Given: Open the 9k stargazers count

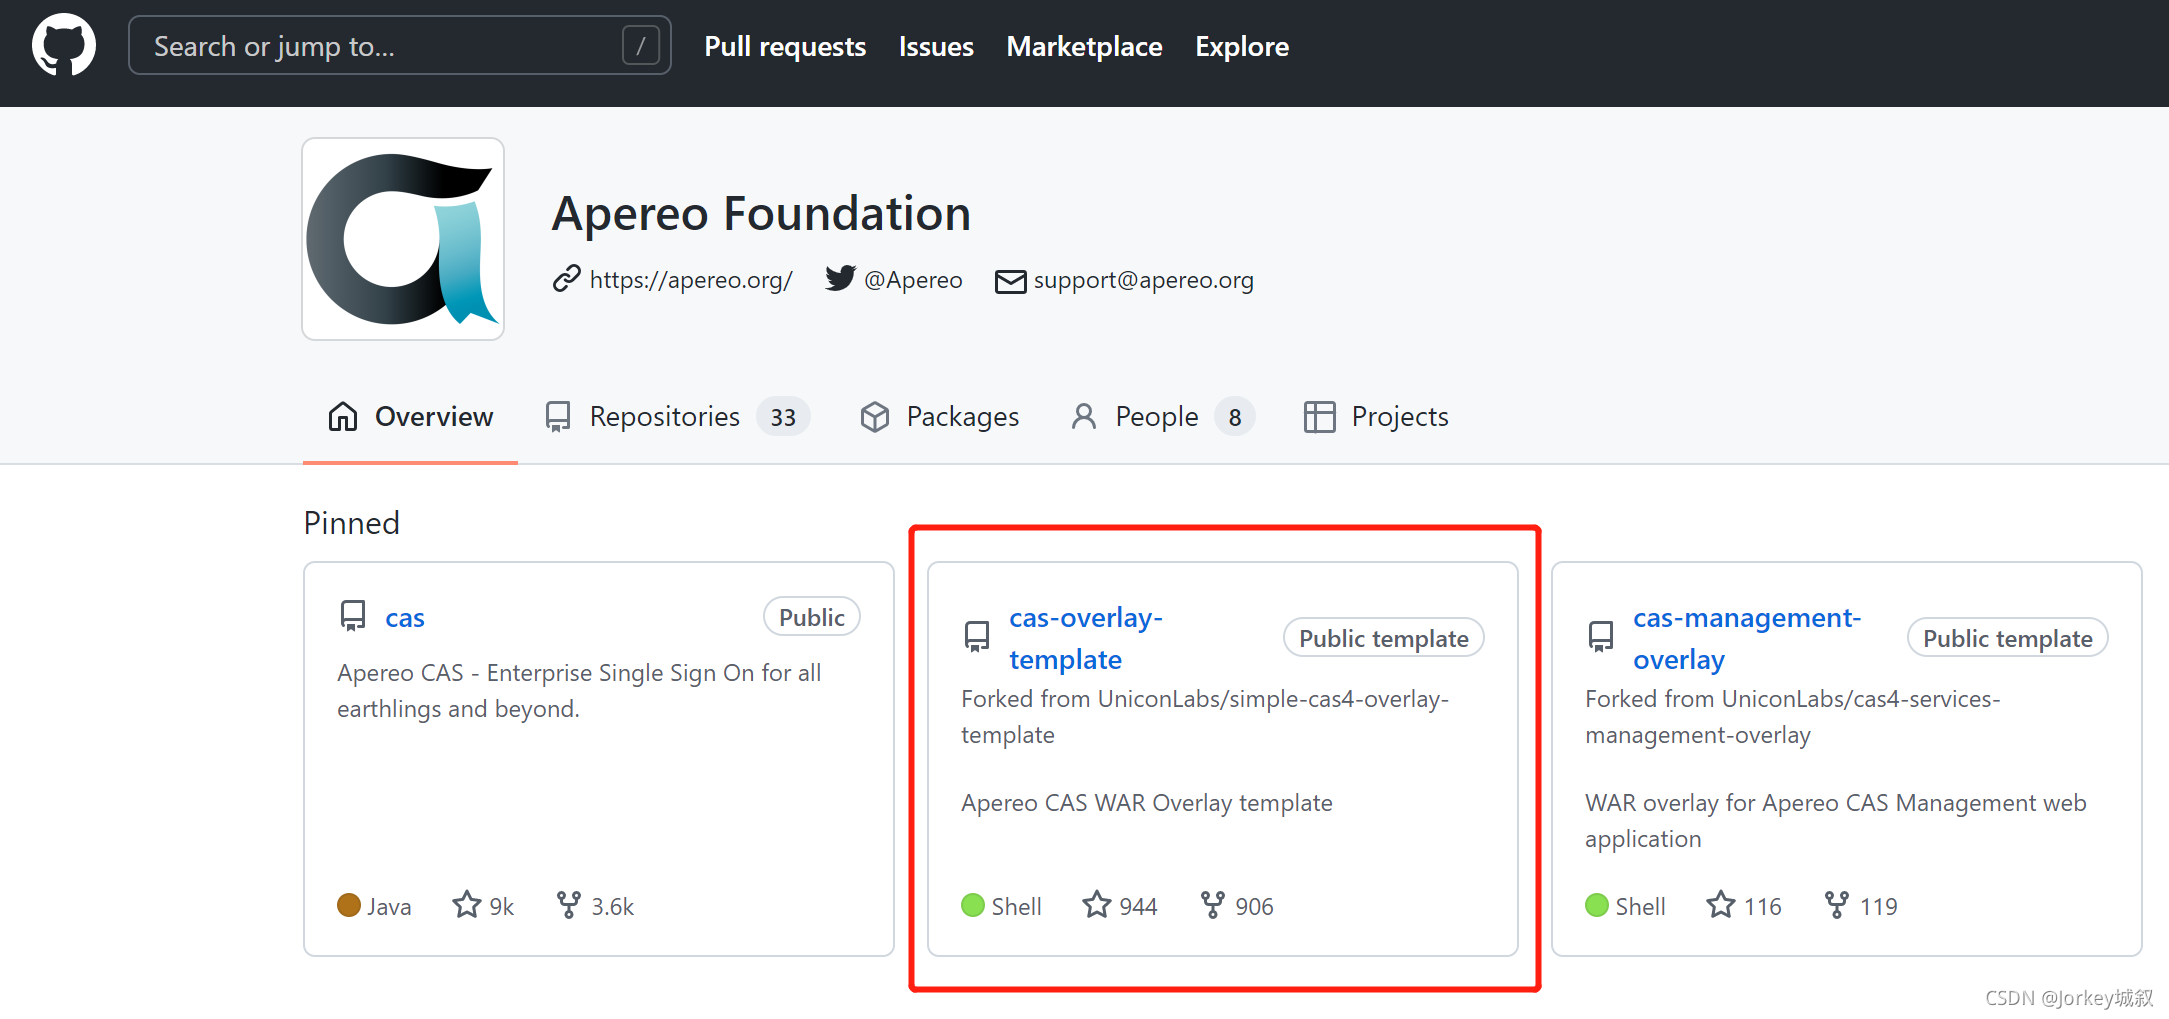Looking at the screenshot, I should click(x=502, y=907).
